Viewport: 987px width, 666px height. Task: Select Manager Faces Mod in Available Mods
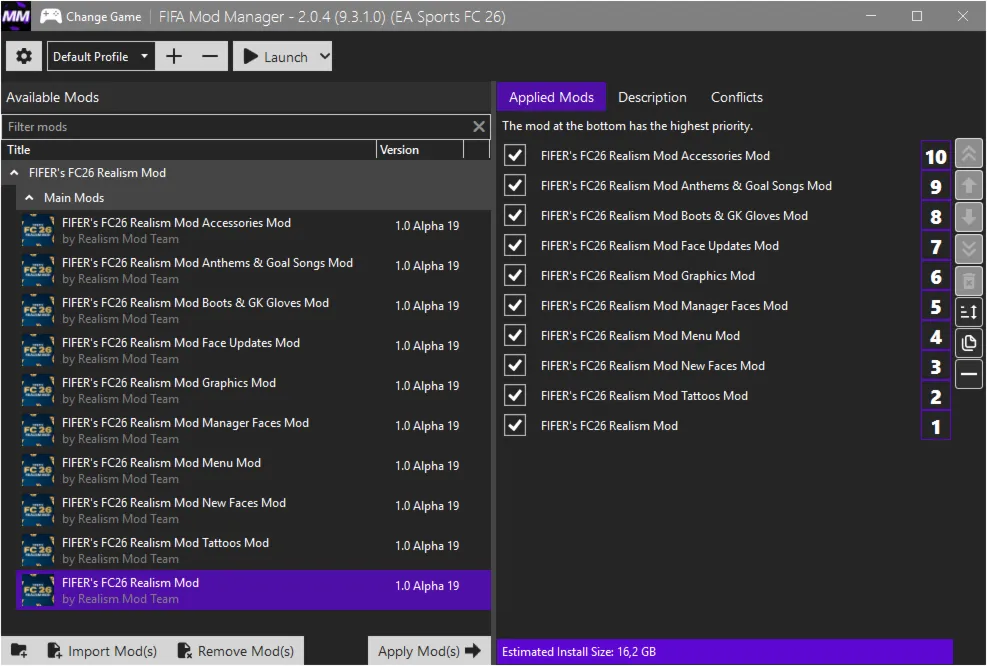pyautogui.click(x=253, y=431)
